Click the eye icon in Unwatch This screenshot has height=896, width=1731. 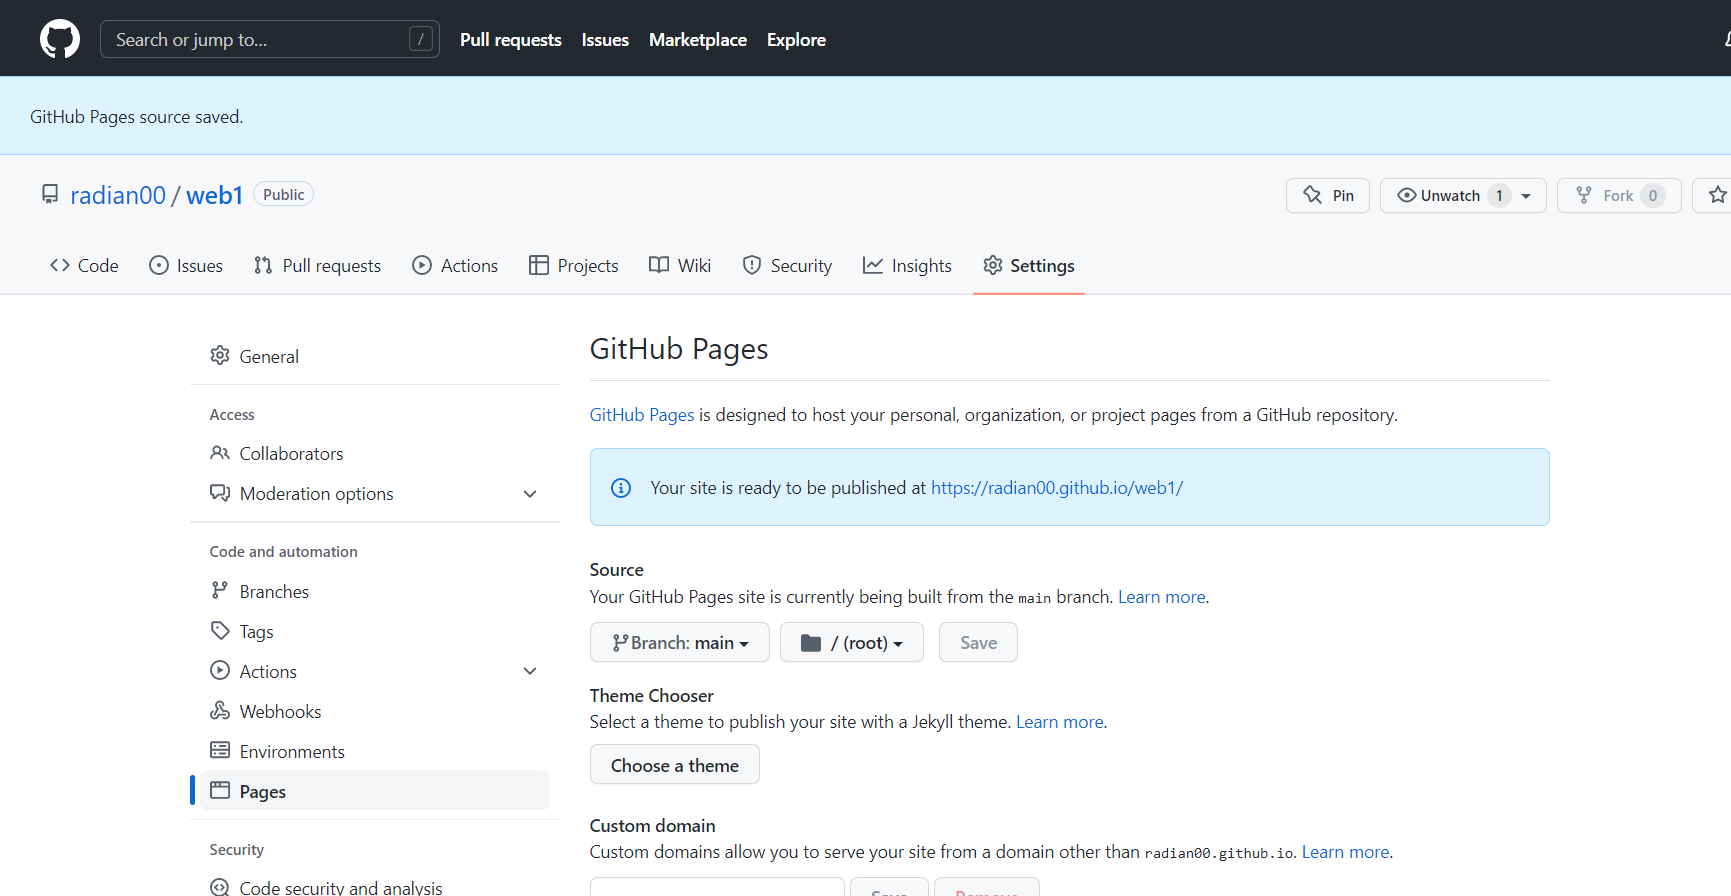[1407, 195]
